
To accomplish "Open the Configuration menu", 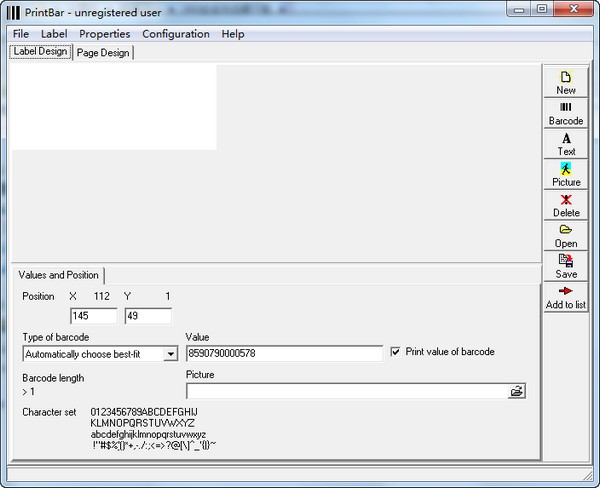I will point(176,34).
